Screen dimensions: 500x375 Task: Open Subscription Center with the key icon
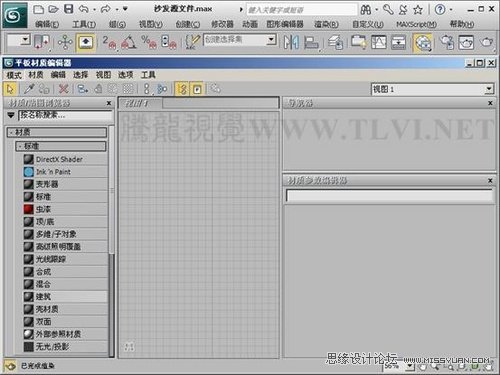[388, 10]
